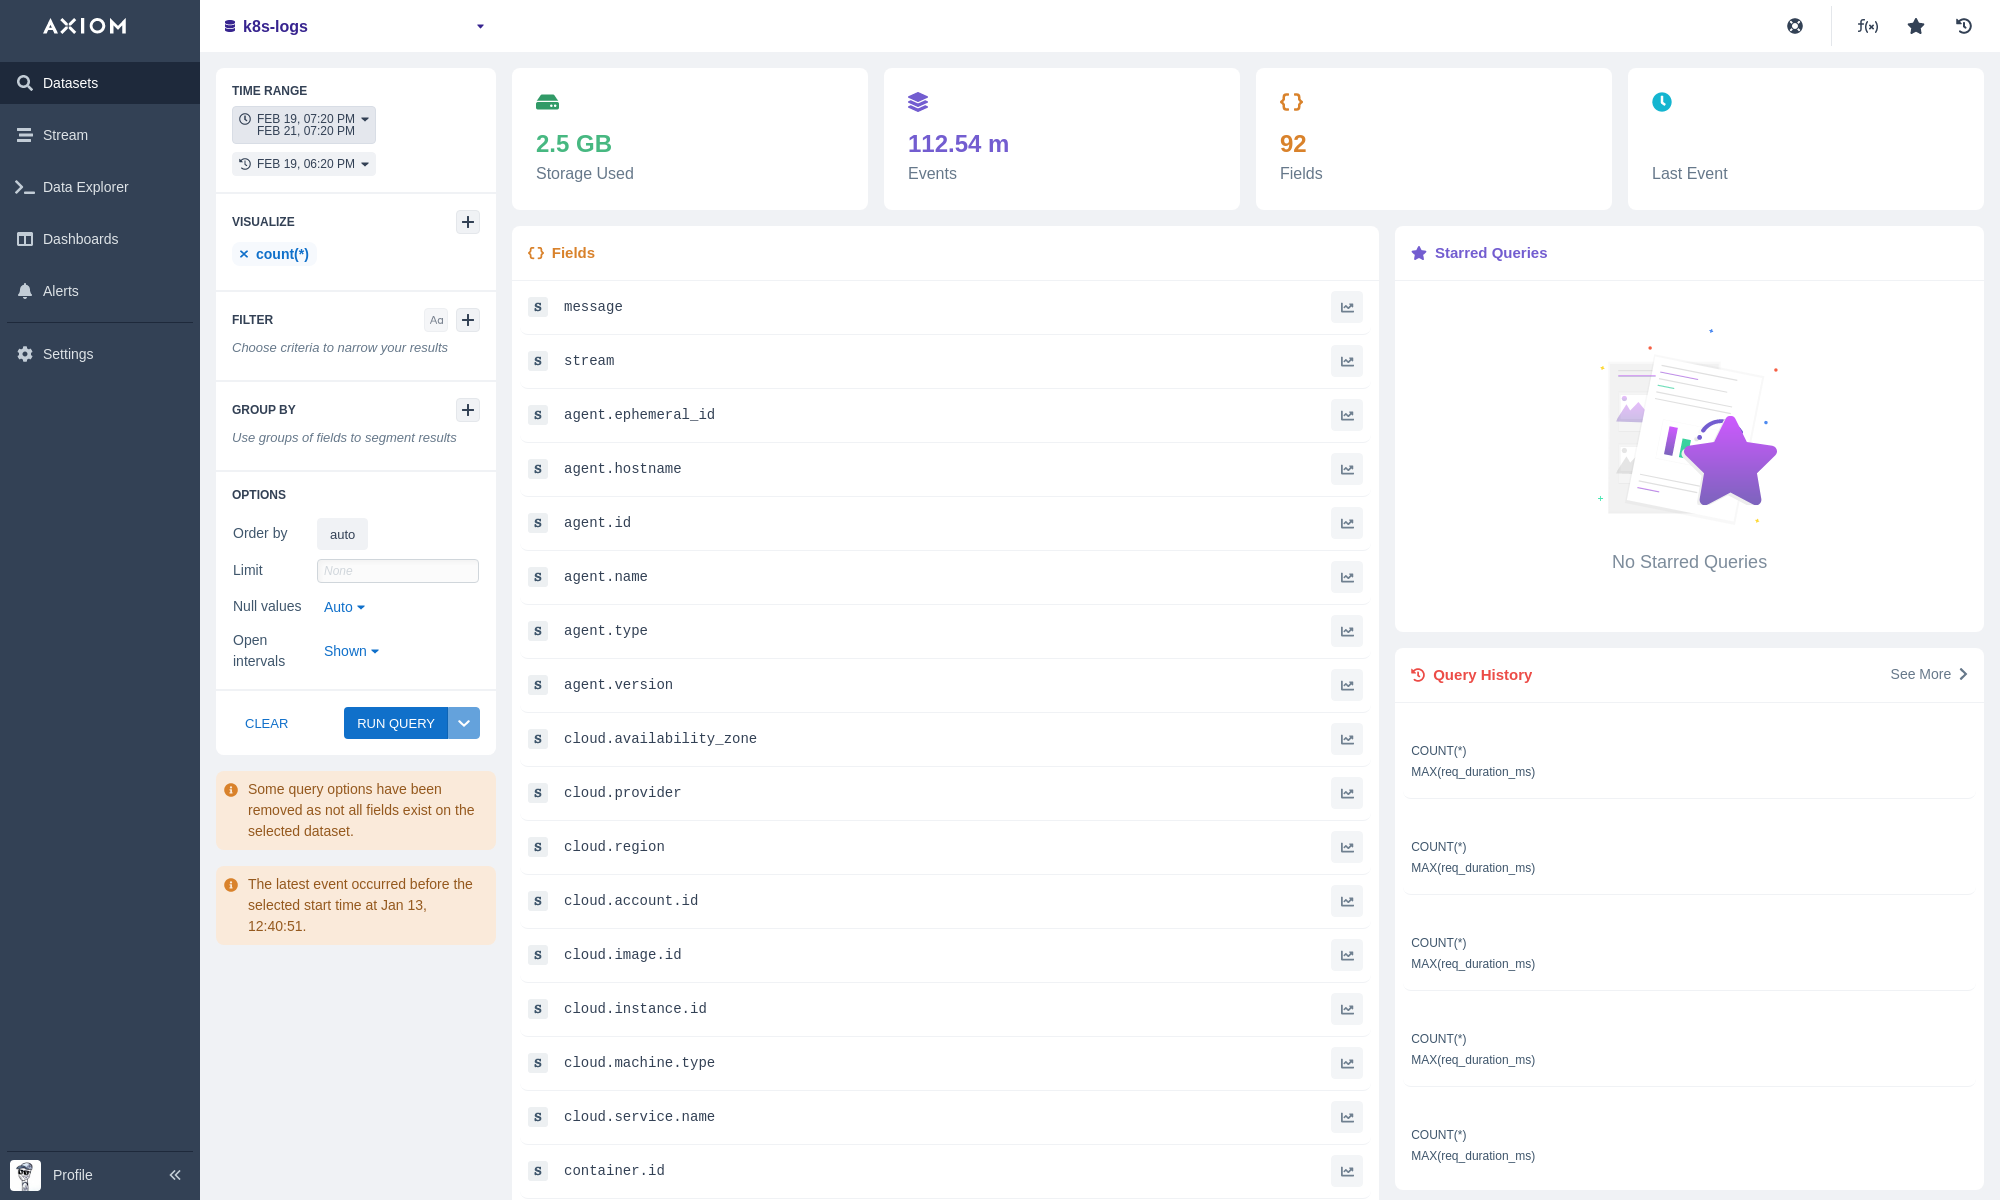Click the RUN QUERY button
Screen dimensions: 2000x1200
coord(396,723)
